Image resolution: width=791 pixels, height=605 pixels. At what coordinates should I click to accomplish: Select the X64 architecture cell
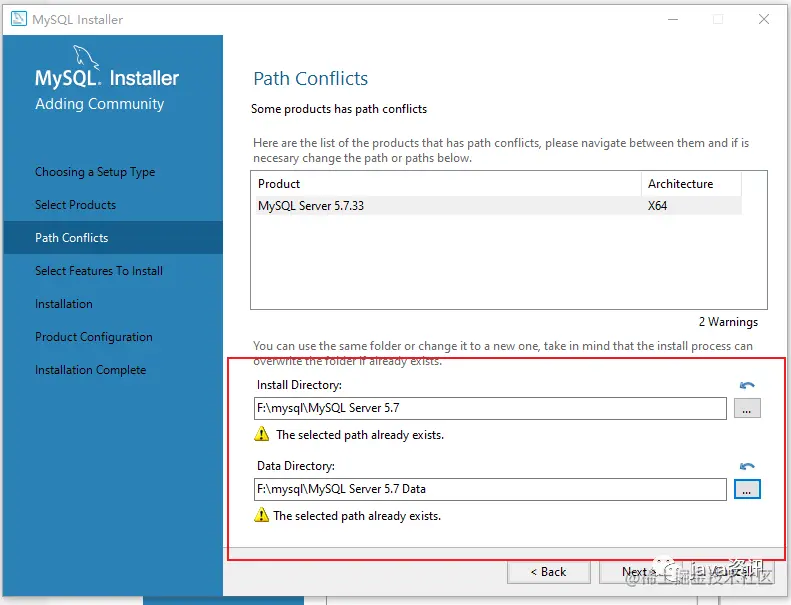tap(657, 206)
